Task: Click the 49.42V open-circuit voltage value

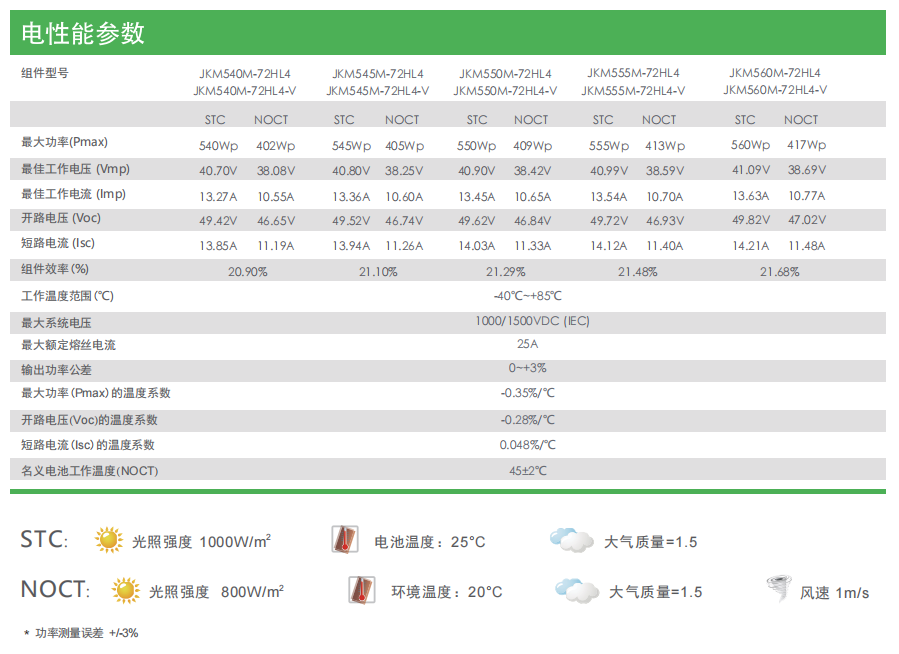Action: click(218, 221)
